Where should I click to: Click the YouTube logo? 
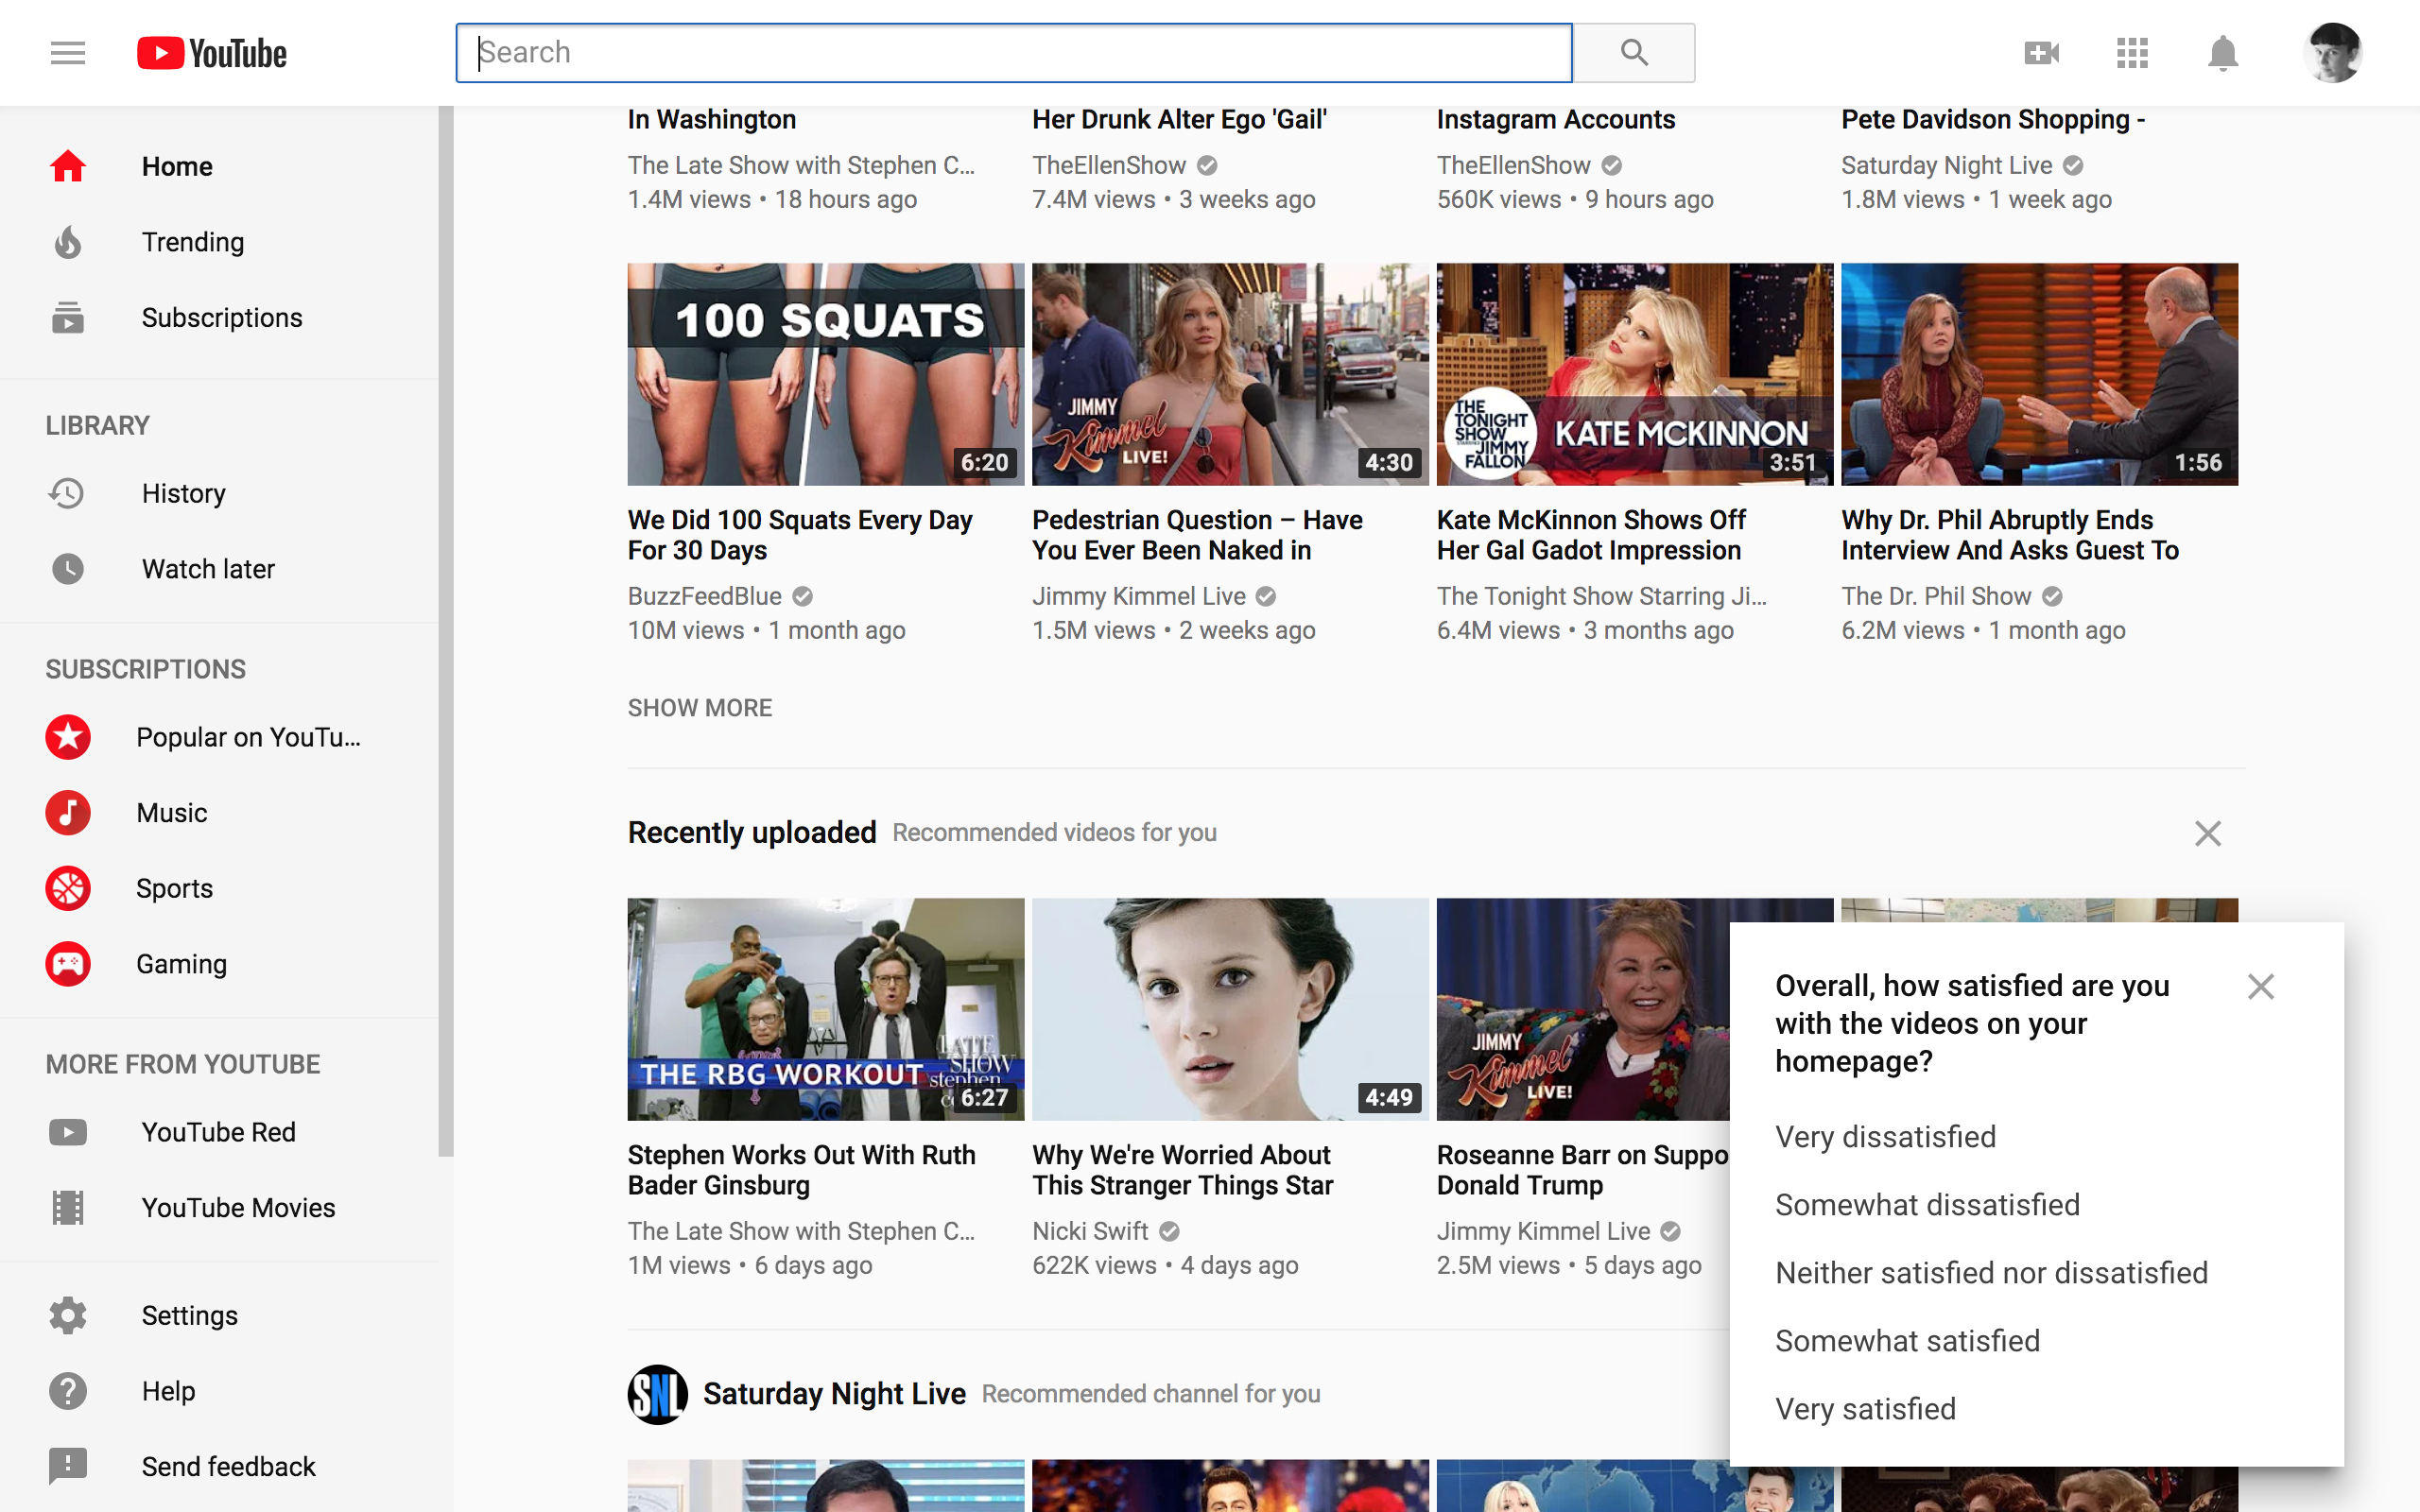(x=212, y=53)
